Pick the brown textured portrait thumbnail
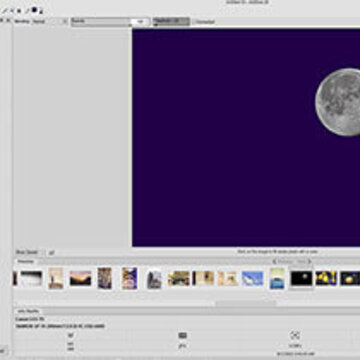The image size is (360, 360). click(105, 278)
